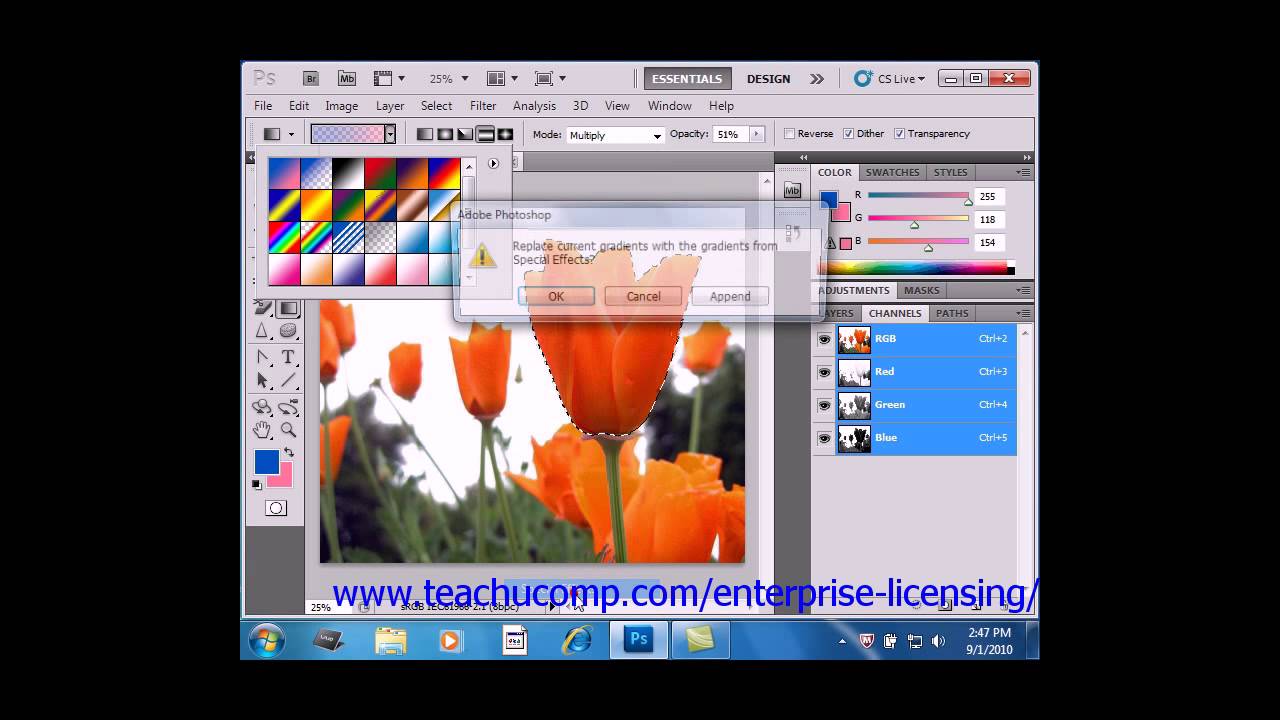Screen dimensions: 1280x720
Task: Switch to the Design workspace
Action: coord(768,79)
